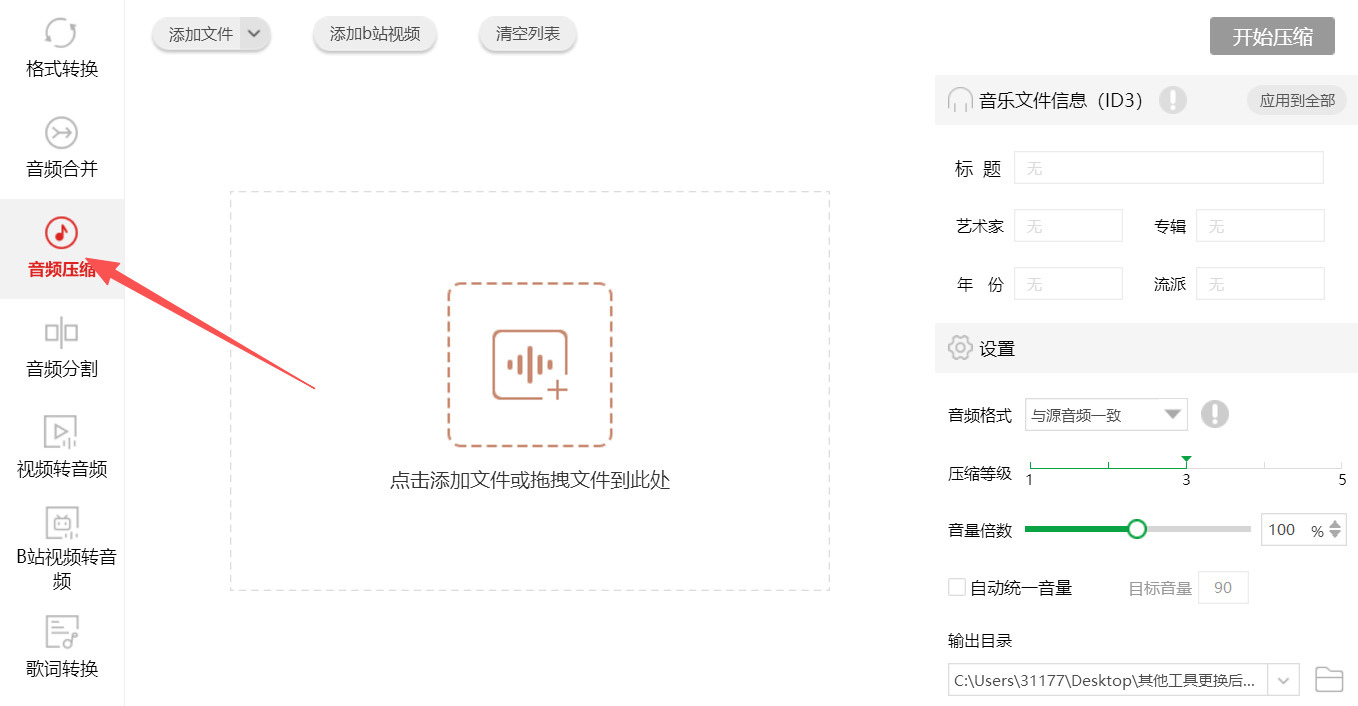
Task: Switch to the 视频转音频 tab label
Action: click(62, 469)
